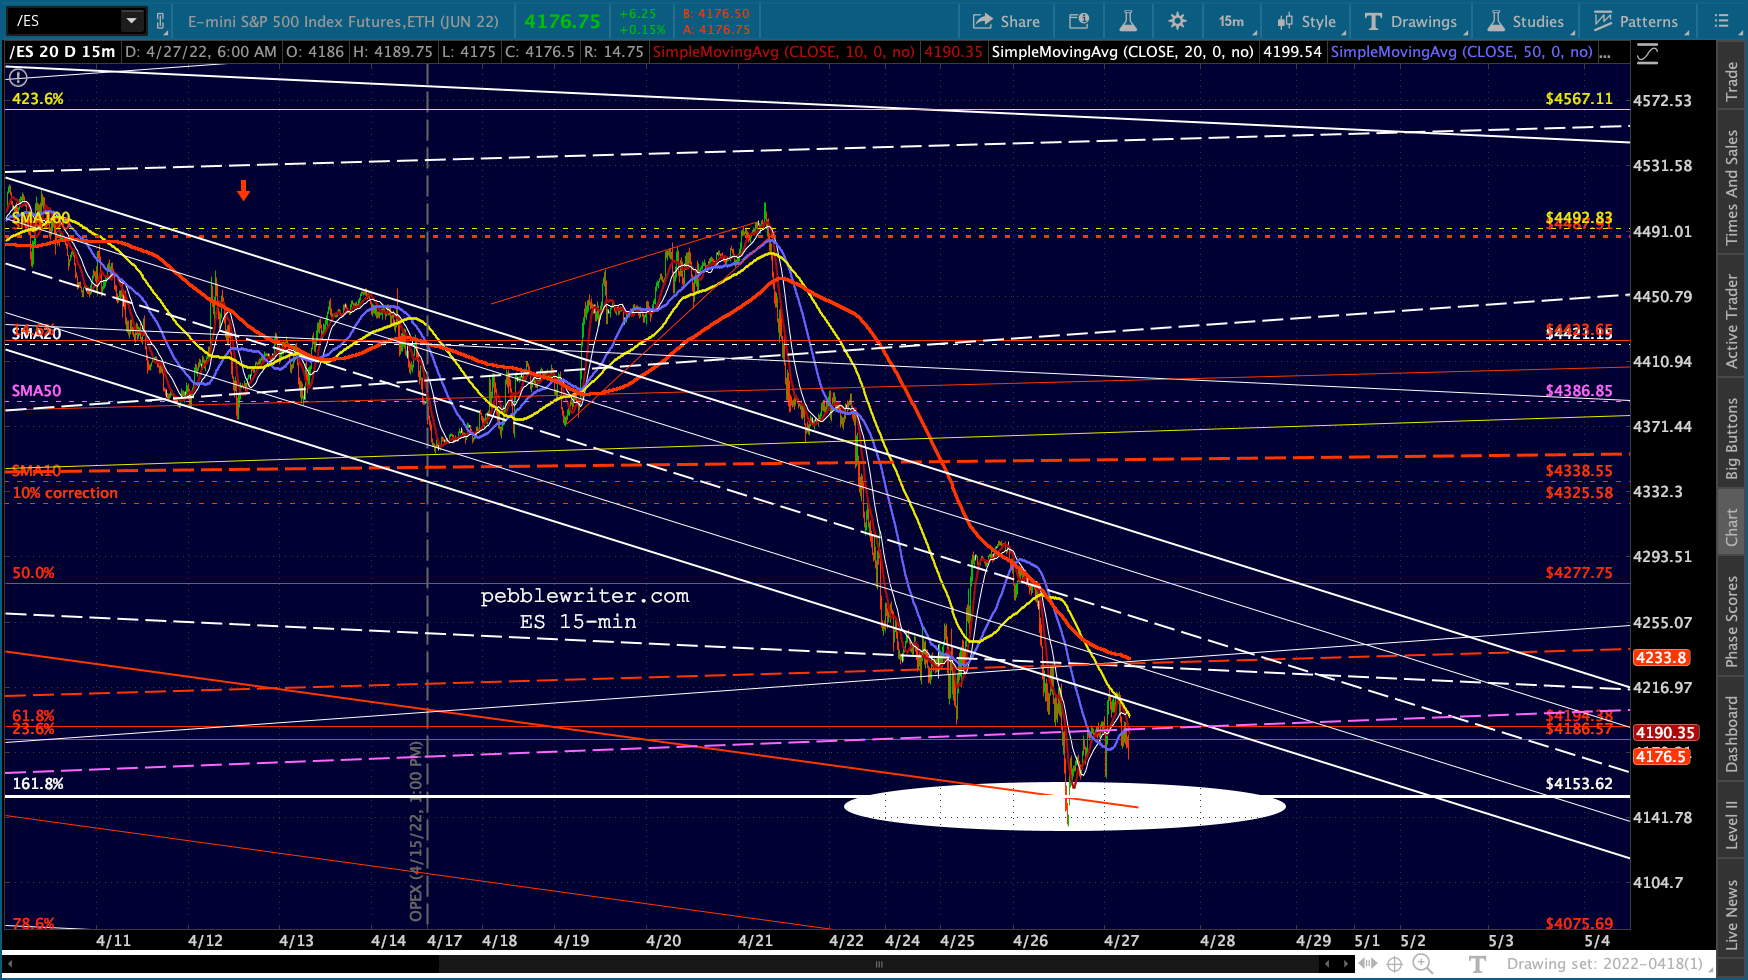Image resolution: width=1748 pixels, height=980 pixels.
Task: Toggle the Active Trader side panel
Action: pos(1732,322)
